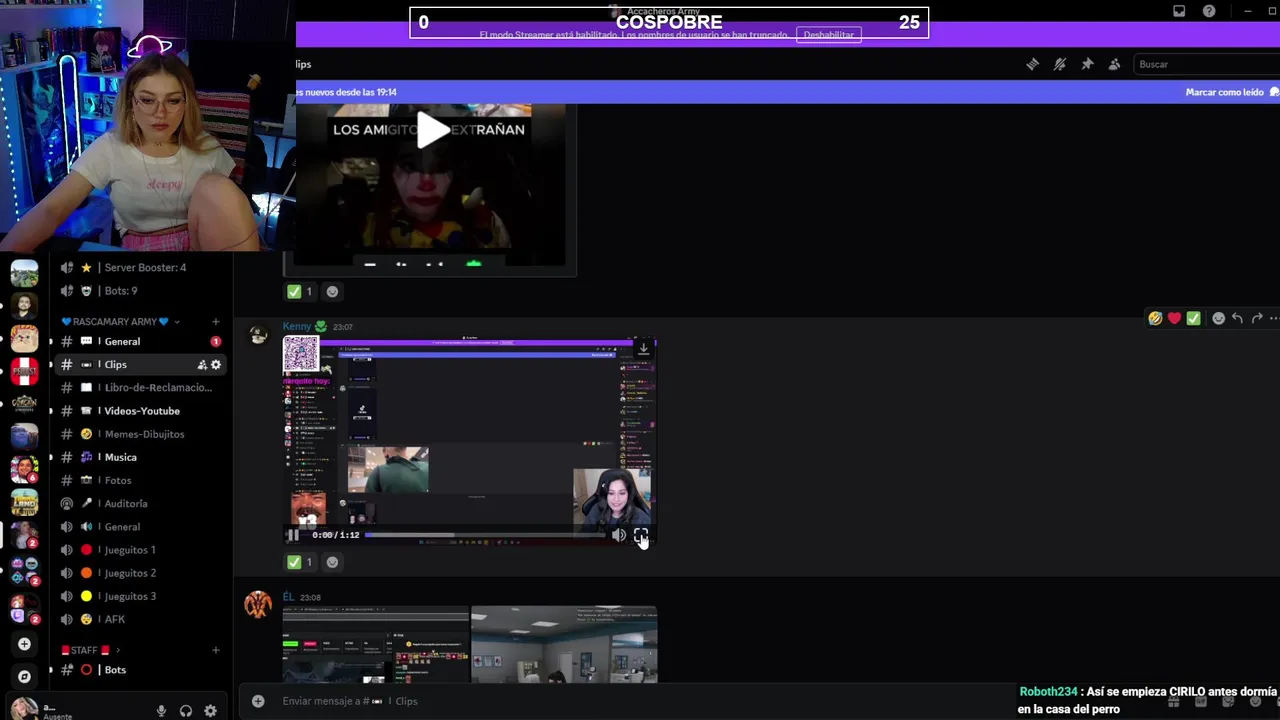Add reaction smiley under clown clip
The height and width of the screenshot is (720, 1280).
[x=332, y=292]
